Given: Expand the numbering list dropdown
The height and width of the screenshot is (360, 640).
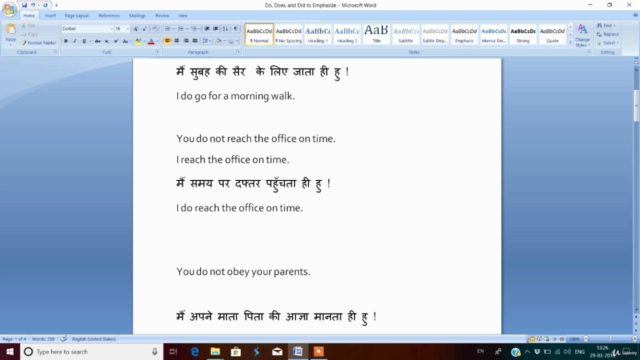Looking at the screenshot, I should click(x=187, y=29).
